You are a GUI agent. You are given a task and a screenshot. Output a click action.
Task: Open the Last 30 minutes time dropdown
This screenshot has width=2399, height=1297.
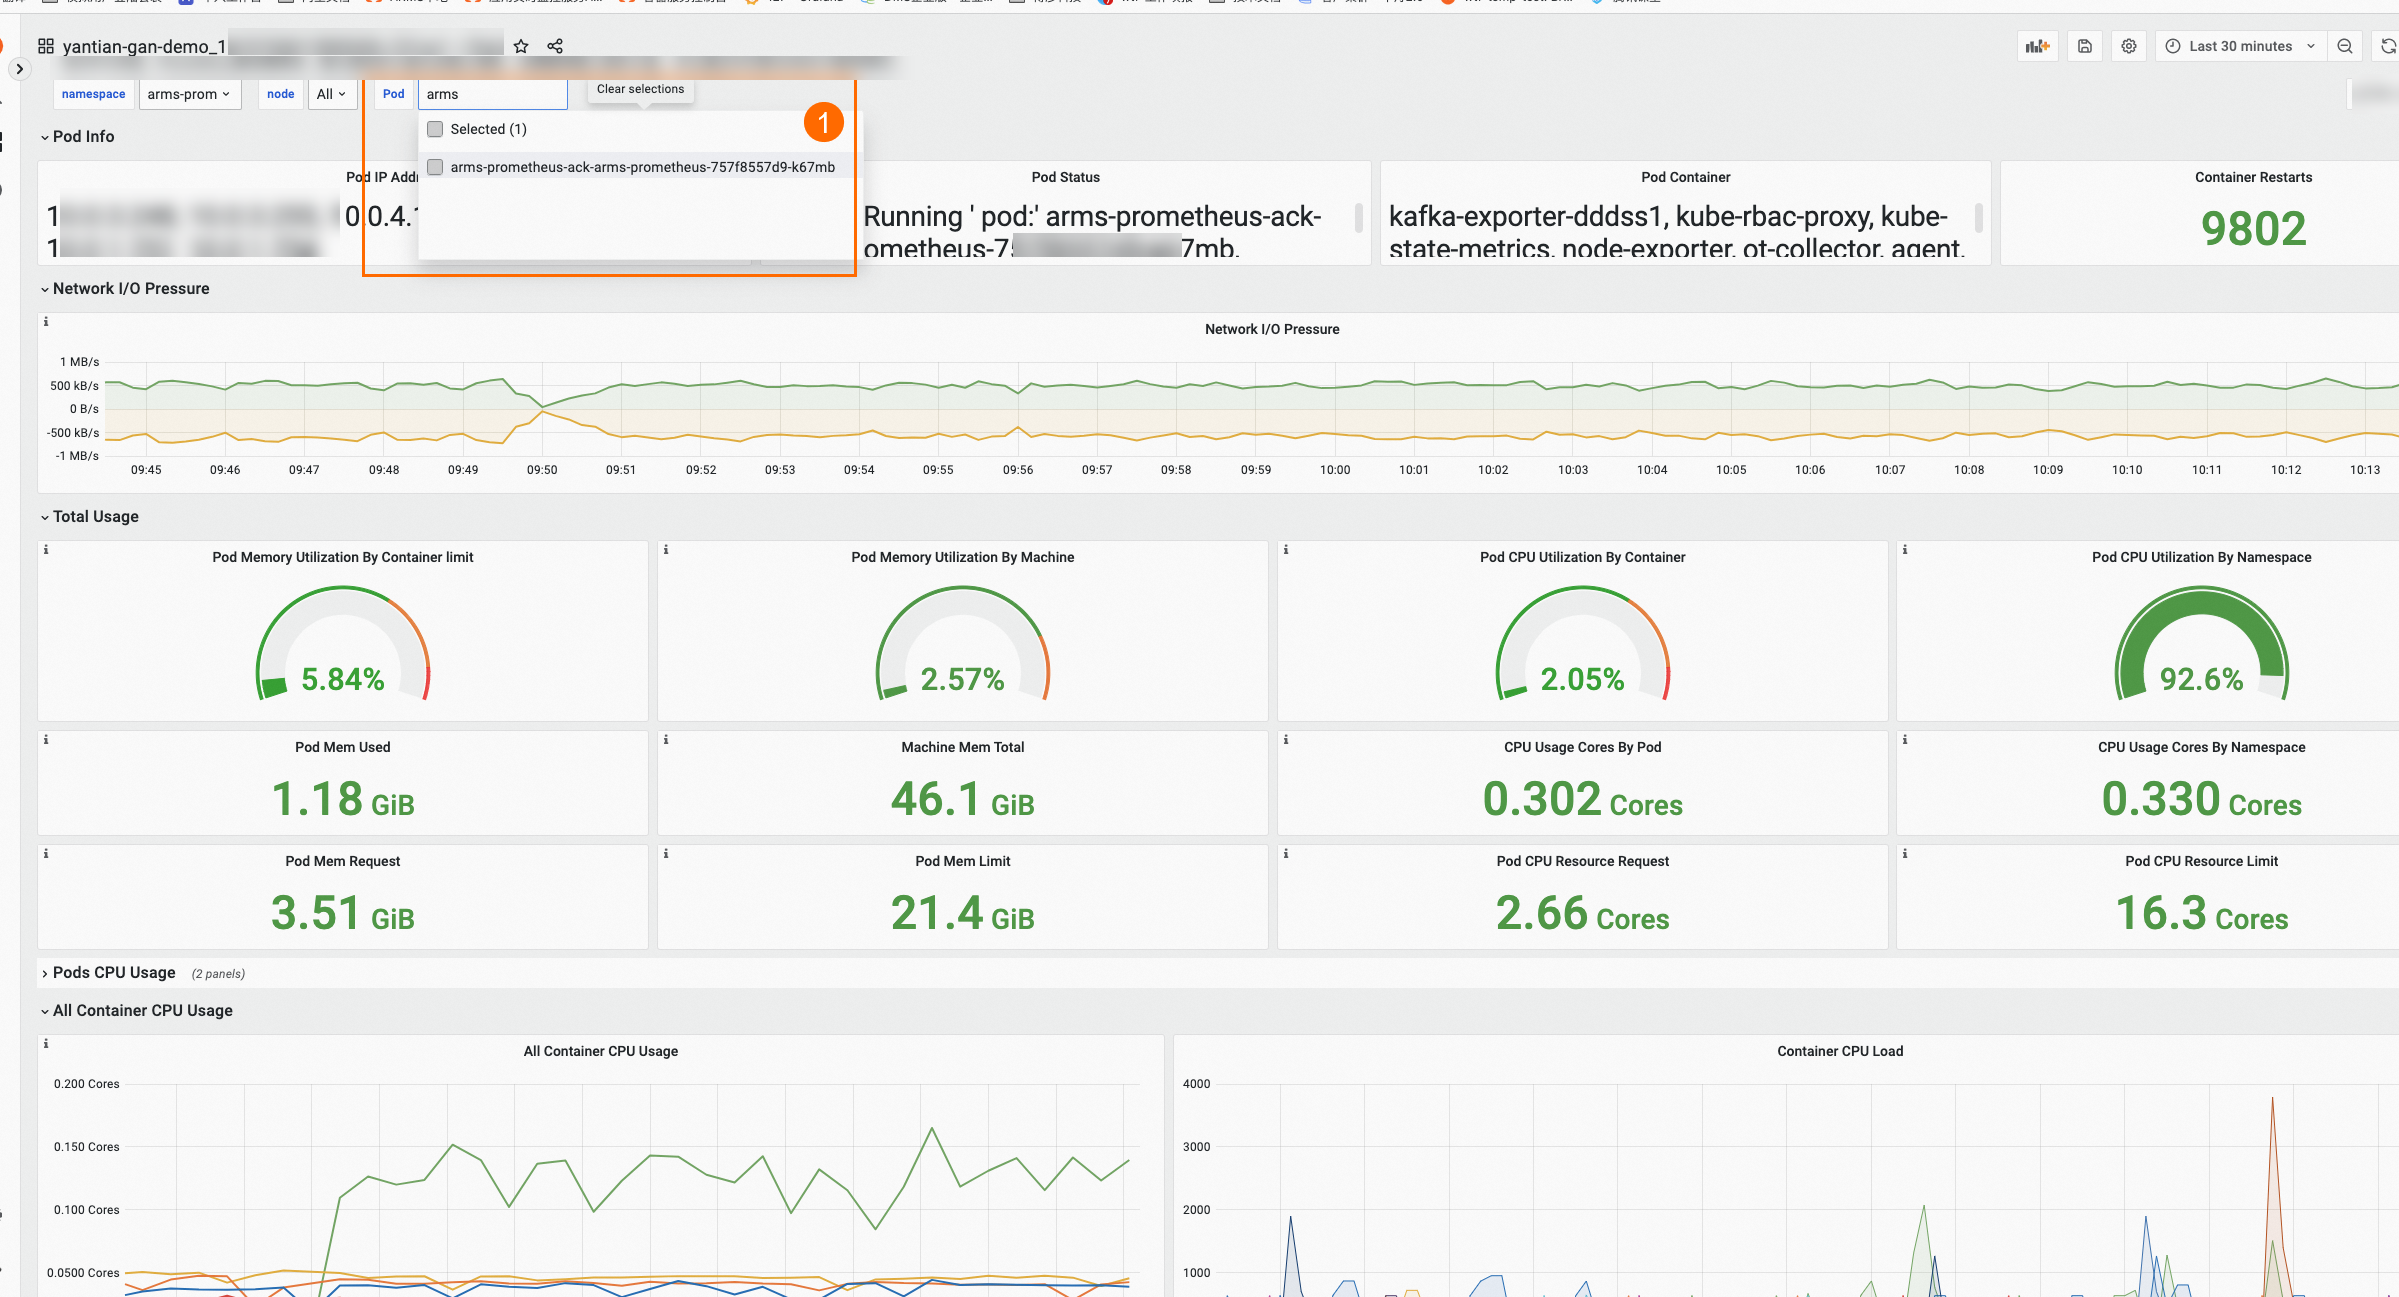(x=2240, y=46)
